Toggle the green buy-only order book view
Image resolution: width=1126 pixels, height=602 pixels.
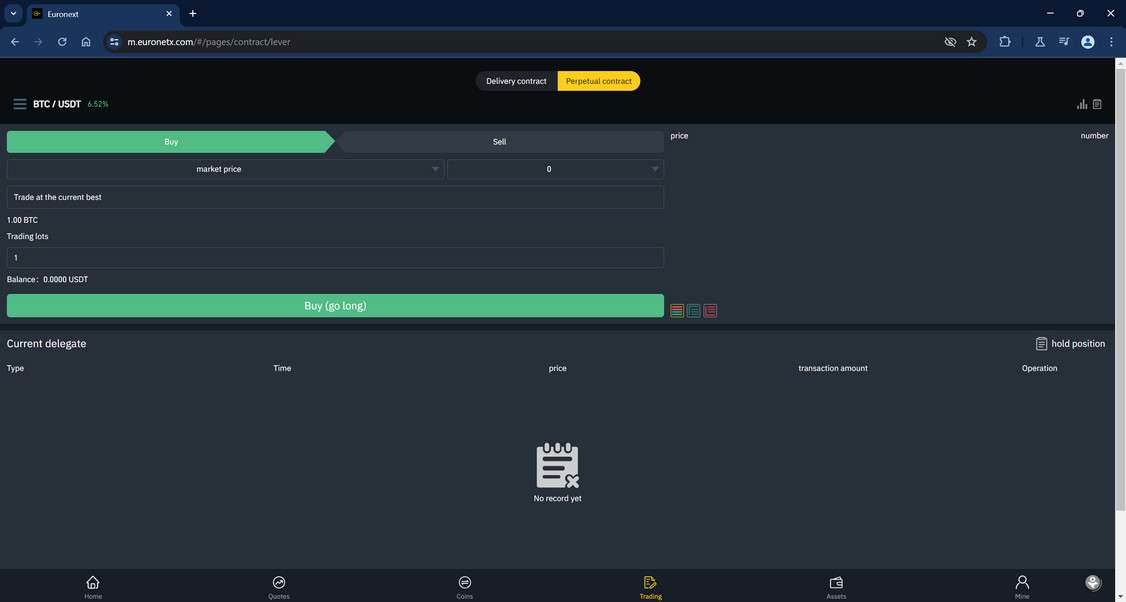click(x=693, y=310)
